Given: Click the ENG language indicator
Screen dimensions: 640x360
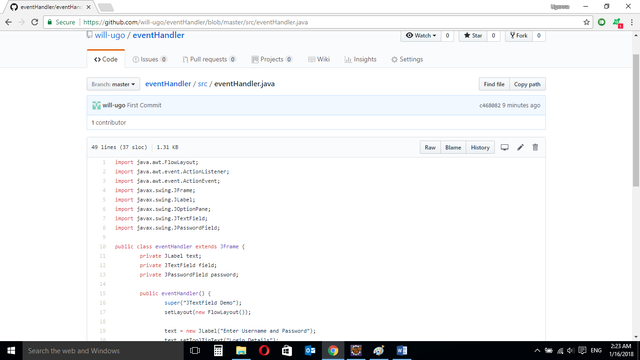Looking at the screenshot, I should [x=596, y=351].
